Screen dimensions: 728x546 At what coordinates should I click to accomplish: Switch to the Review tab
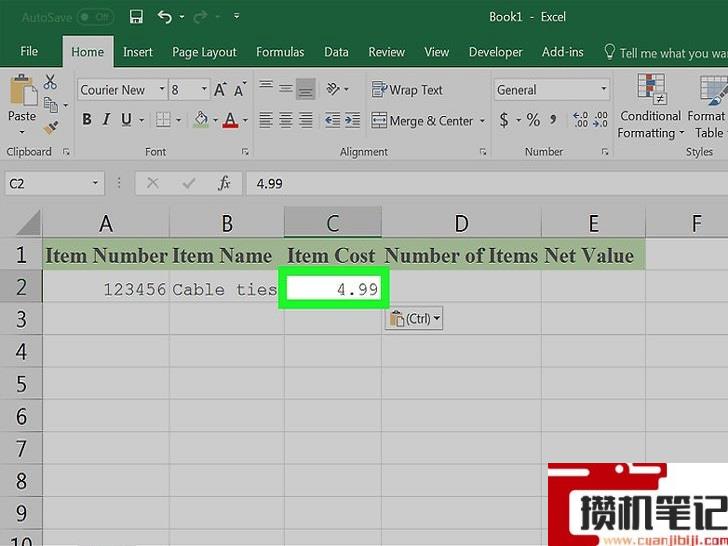(x=386, y=52)
